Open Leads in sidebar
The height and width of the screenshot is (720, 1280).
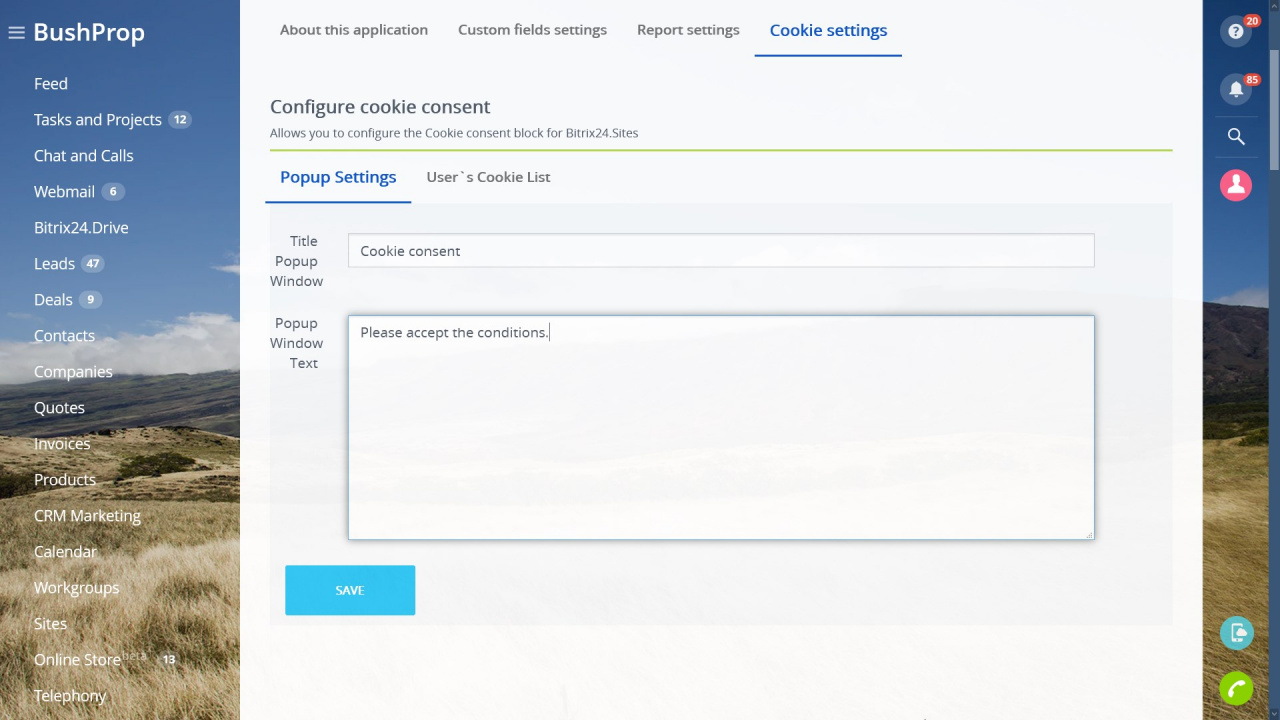(54, 264)
